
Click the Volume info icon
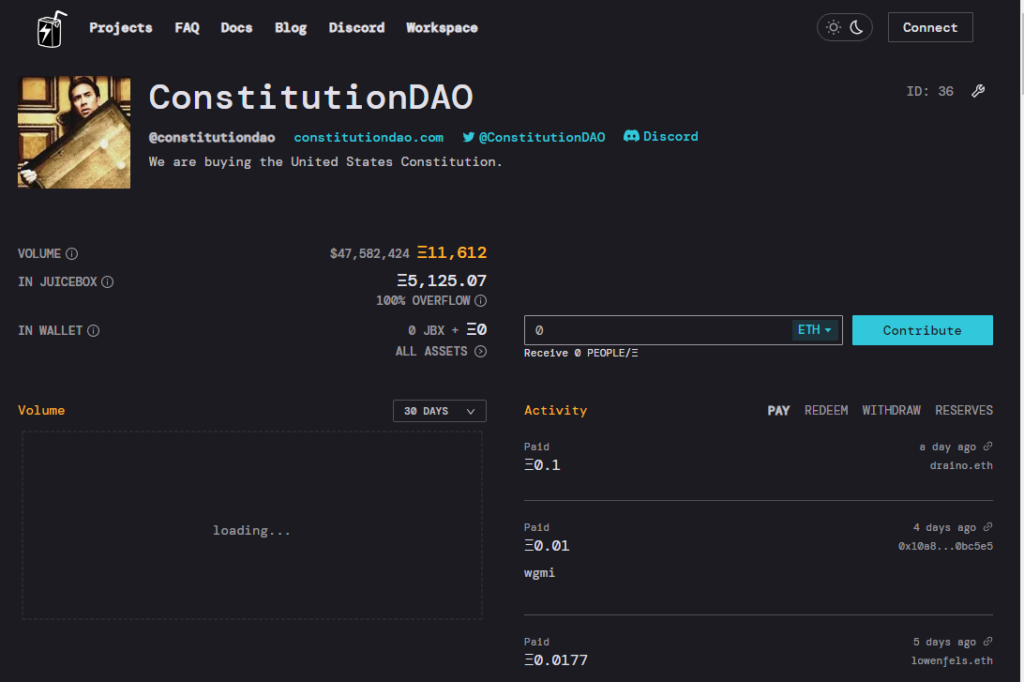click(72, 254)
